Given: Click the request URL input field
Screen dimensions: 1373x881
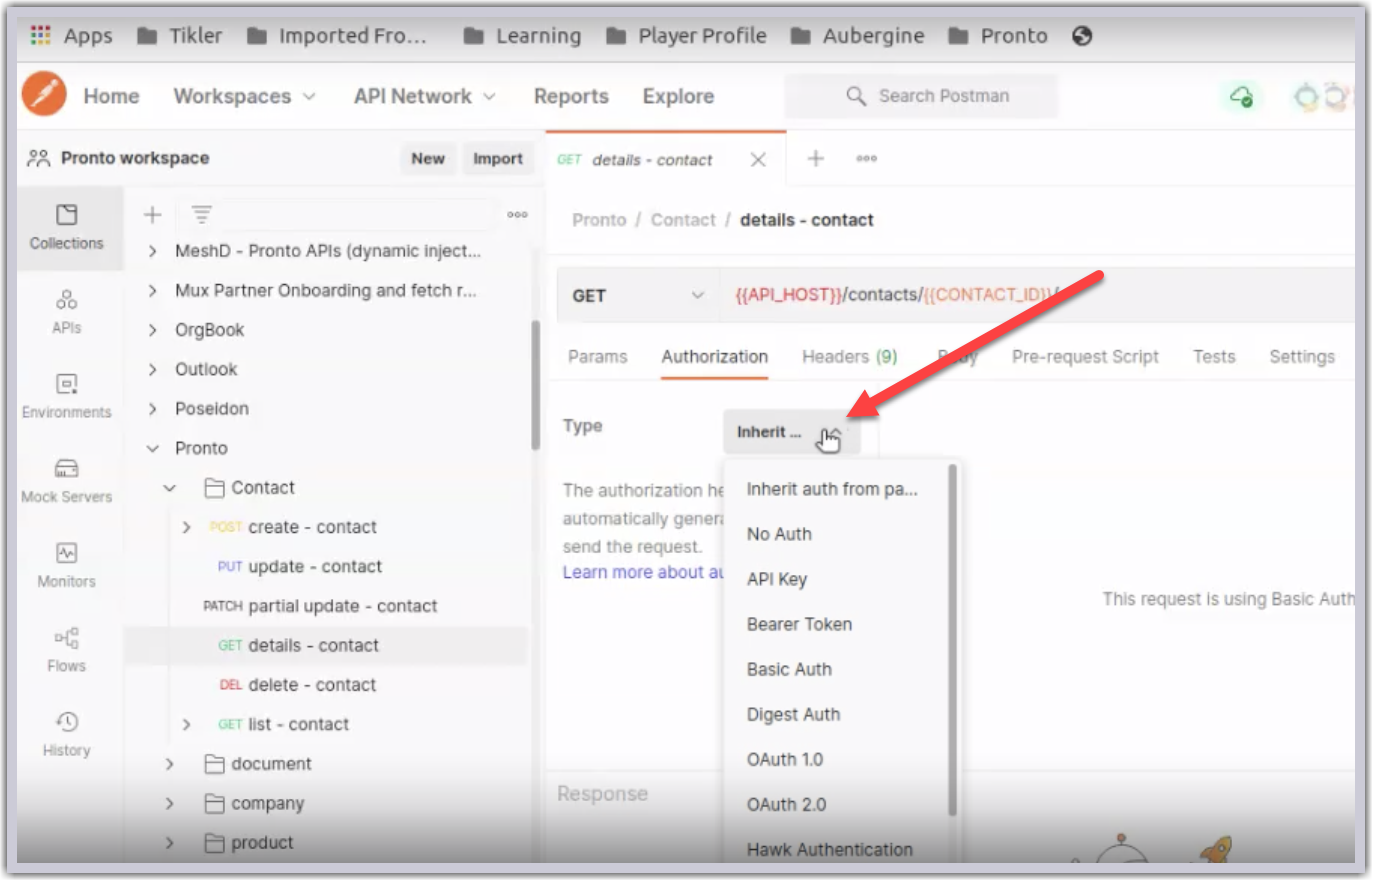Looking at the screenshot, I should pyautogui.click(x=1037, y=295).
